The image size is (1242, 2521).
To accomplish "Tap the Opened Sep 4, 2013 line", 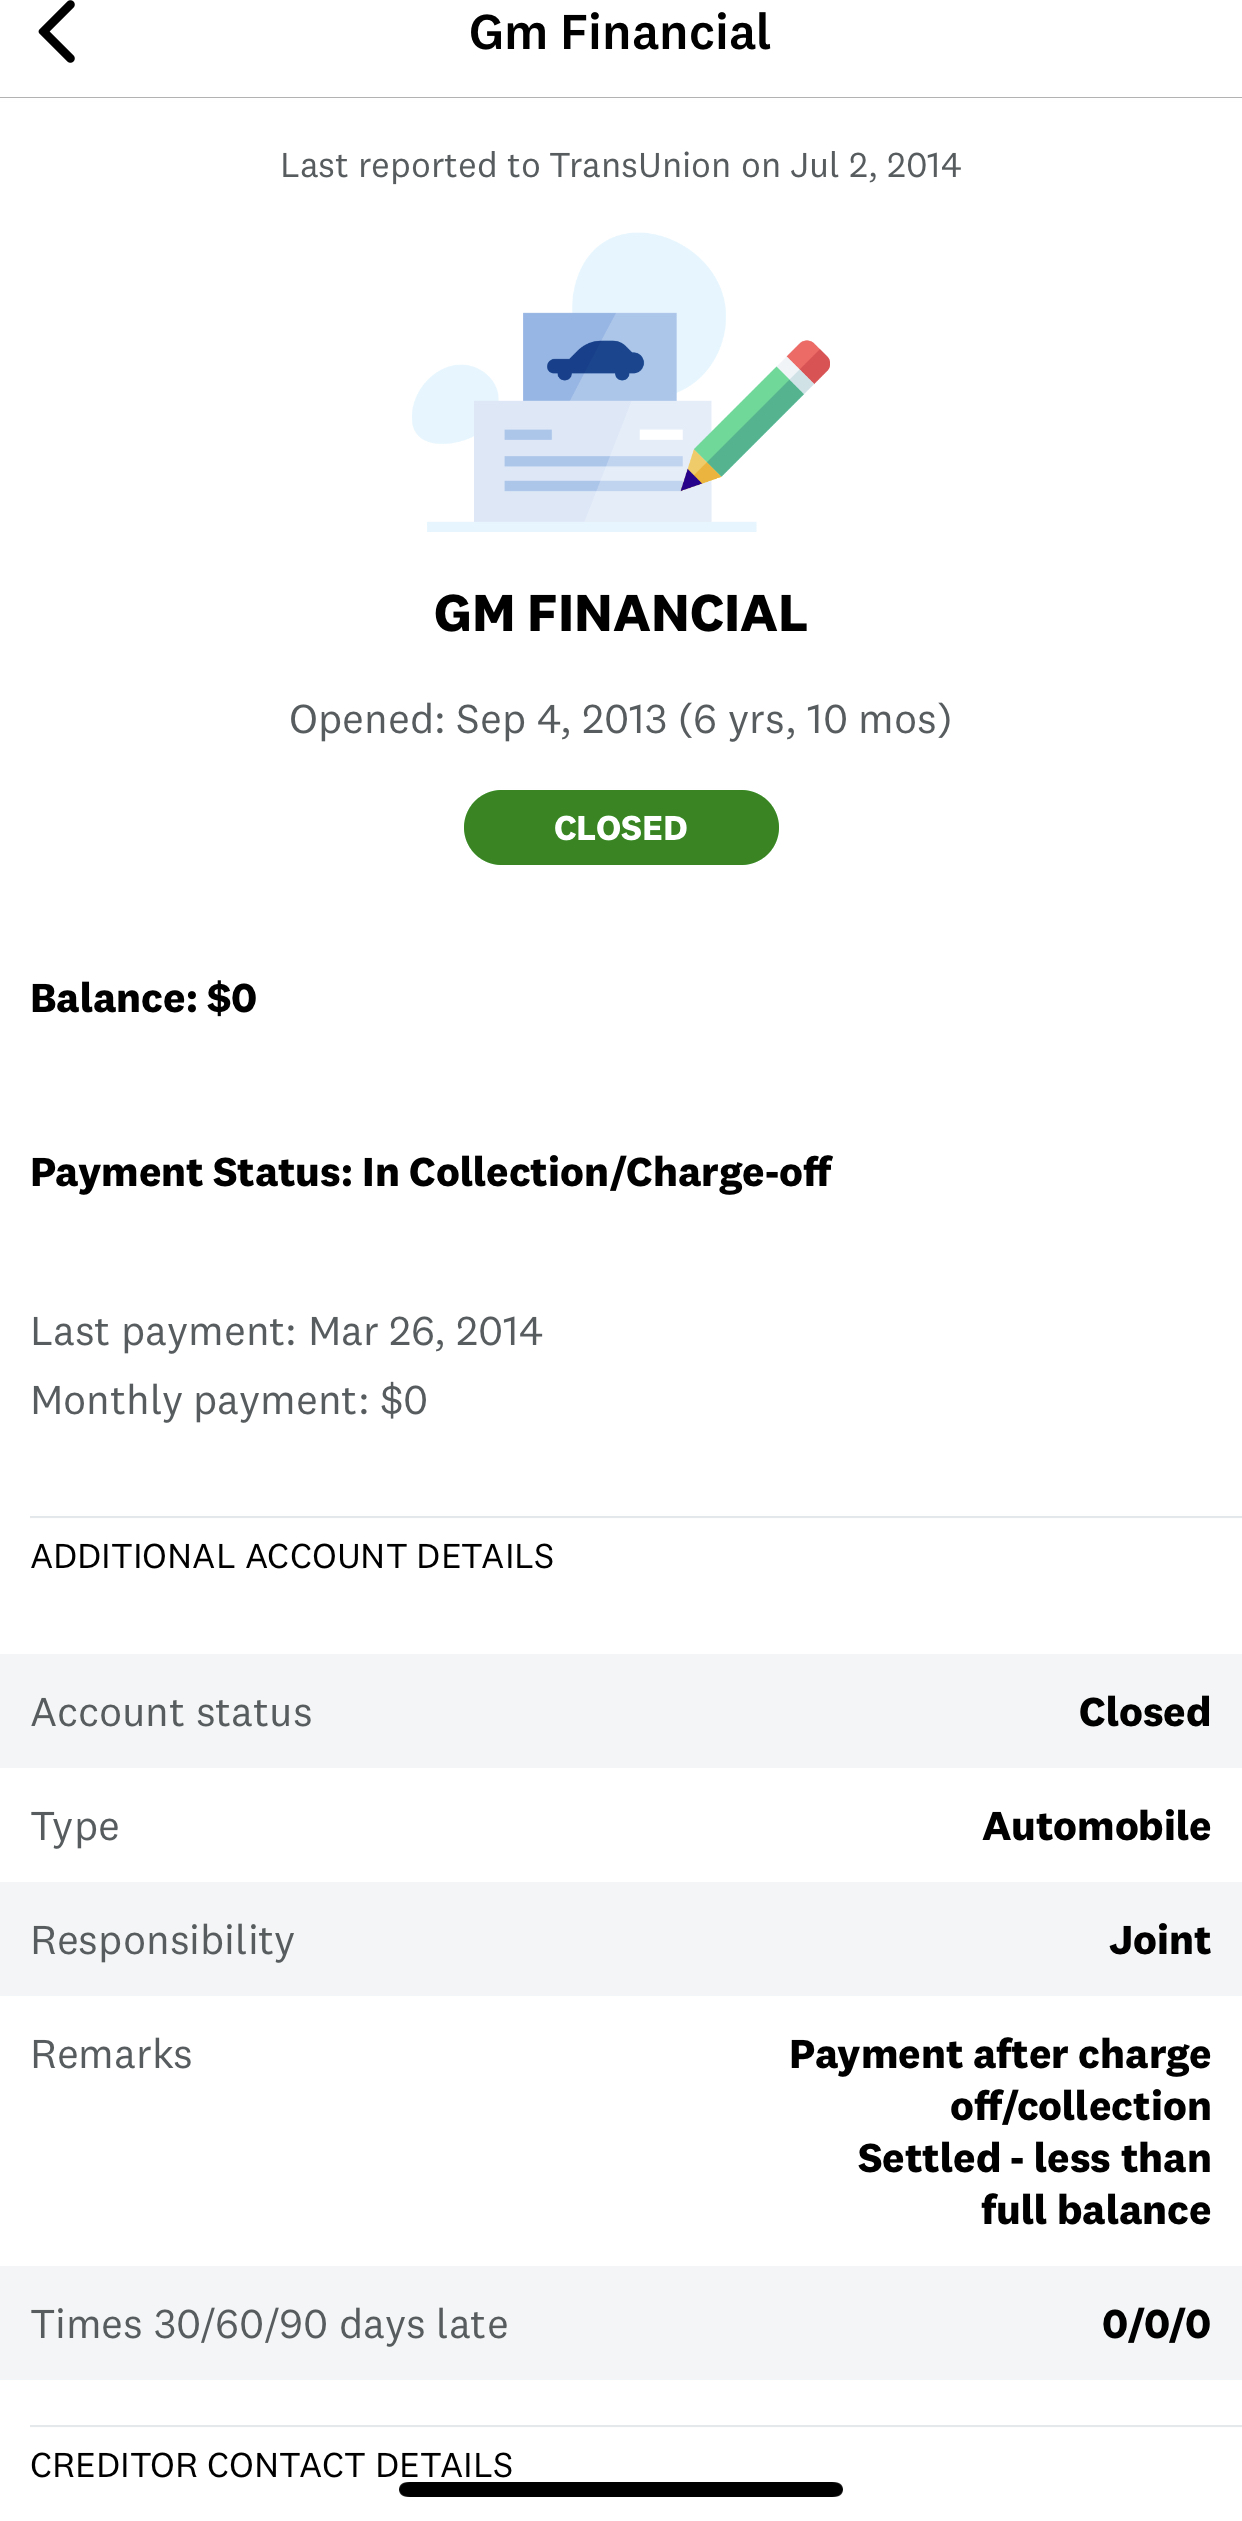I will click(x=620, y=719).
